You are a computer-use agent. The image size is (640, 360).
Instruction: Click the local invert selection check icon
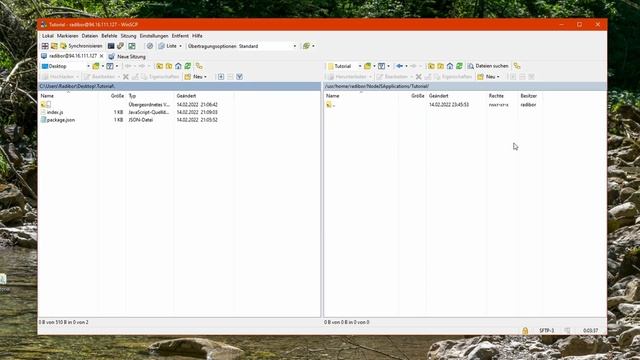coord(240,77)
